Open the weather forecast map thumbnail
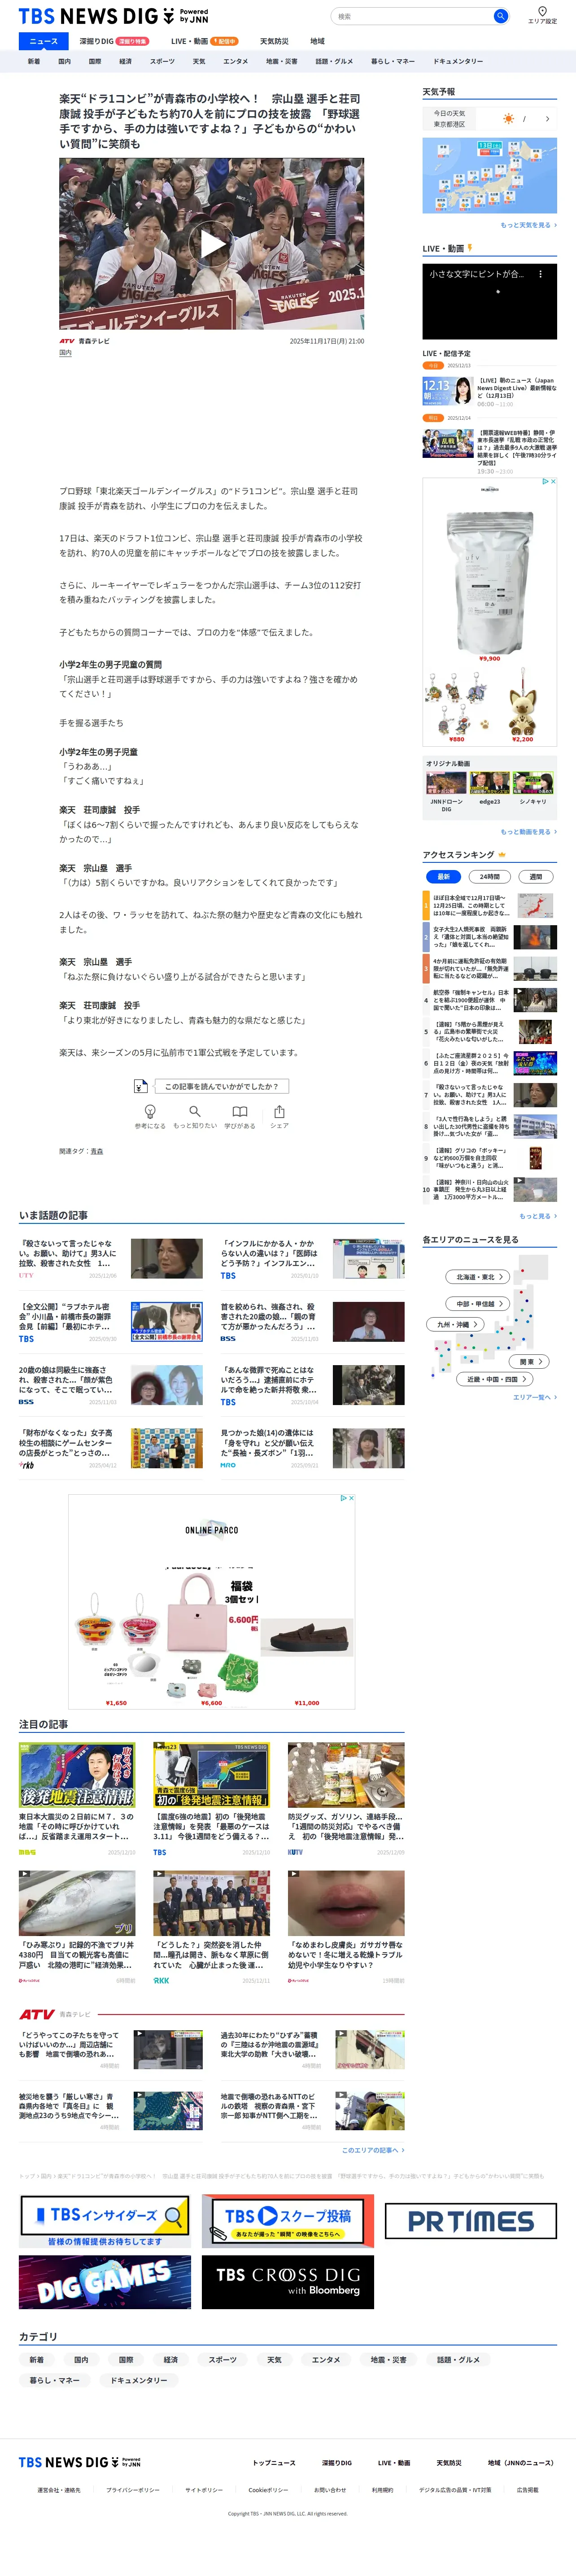 click(489, 176)
